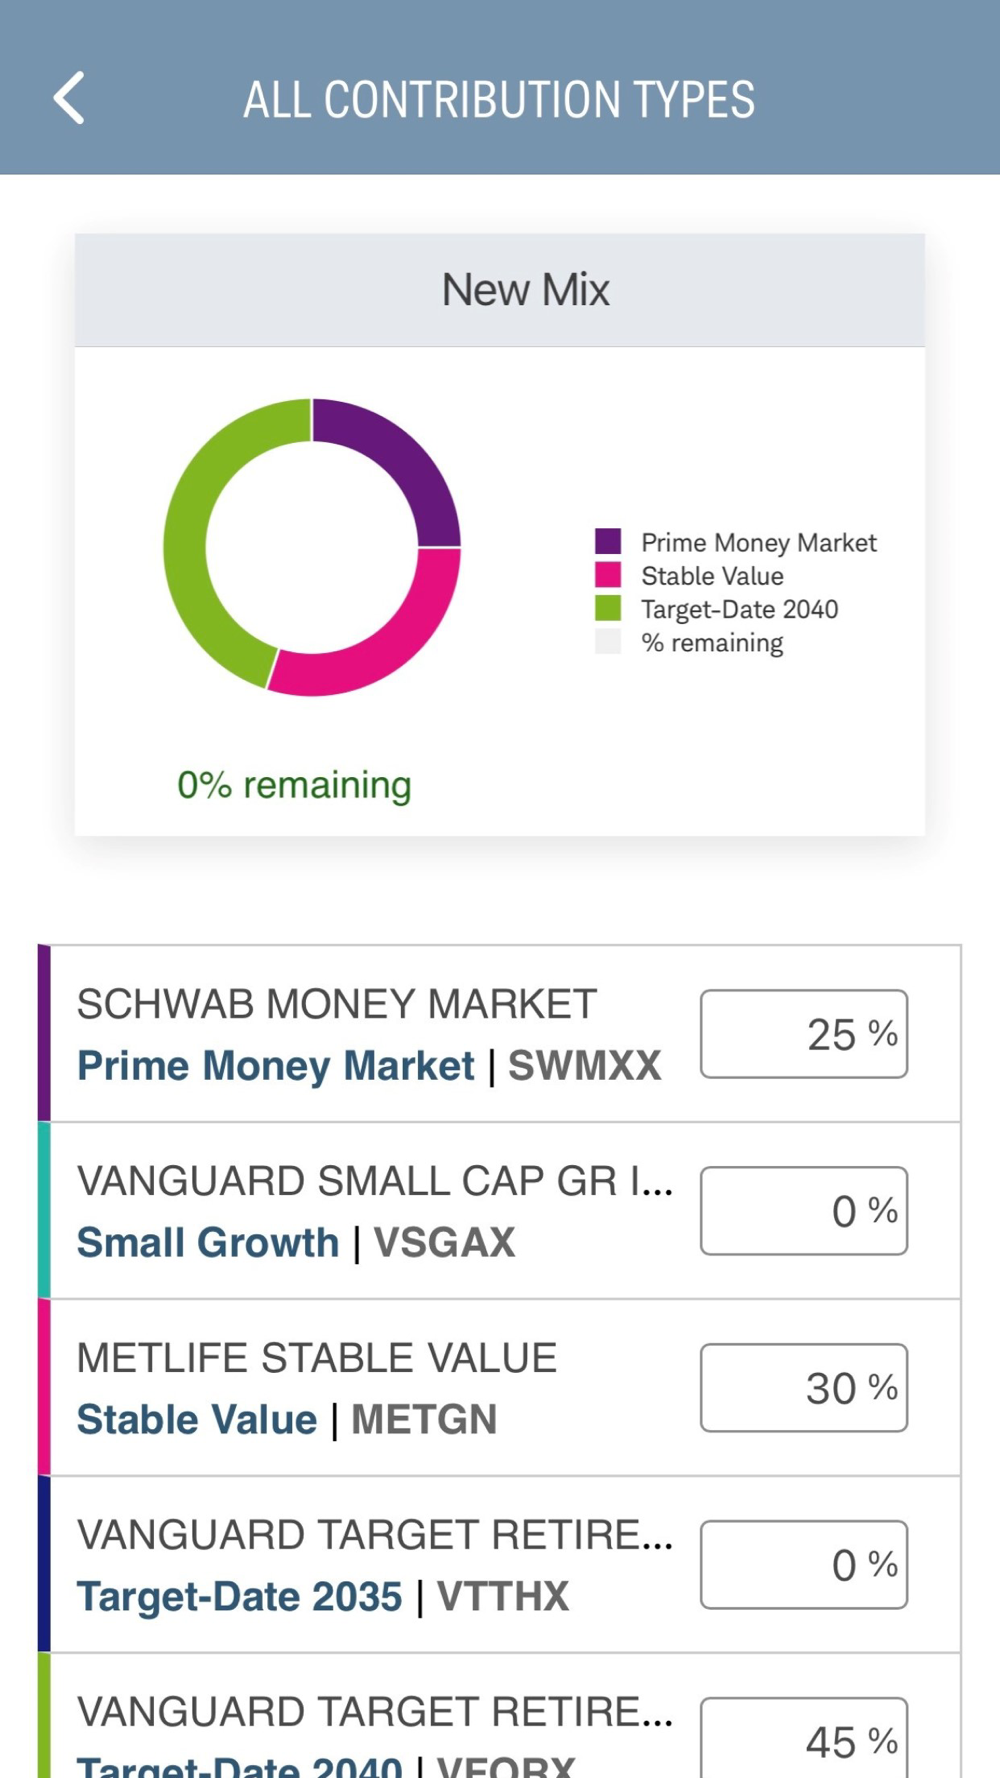Edit the MetLife Stable Value percentage field
The image size is (1000, 1778).
click(803, 1388)
